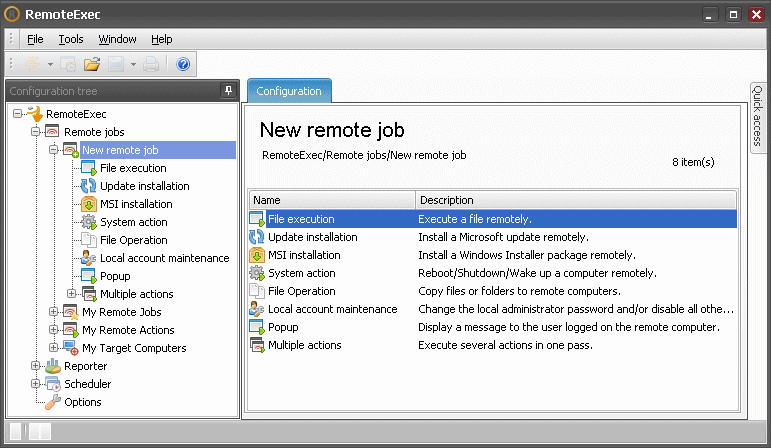Image resolution: width=771 pixels, height=448 pixels.
Task: Open the Window menu
Action: (117, 39)
